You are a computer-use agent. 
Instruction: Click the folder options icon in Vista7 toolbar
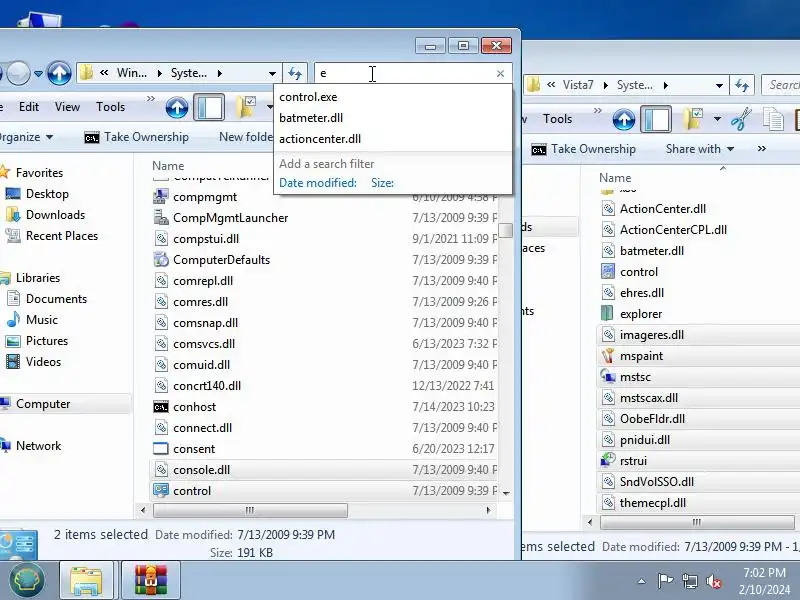coord(694,119)
